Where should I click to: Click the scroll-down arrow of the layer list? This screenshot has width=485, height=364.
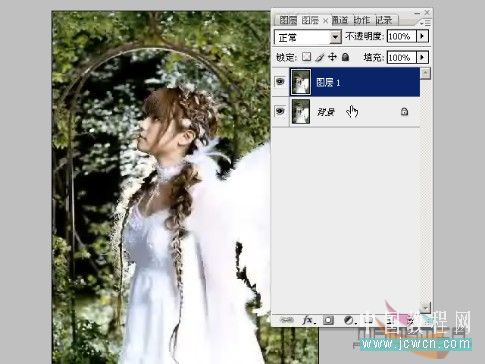425,307
